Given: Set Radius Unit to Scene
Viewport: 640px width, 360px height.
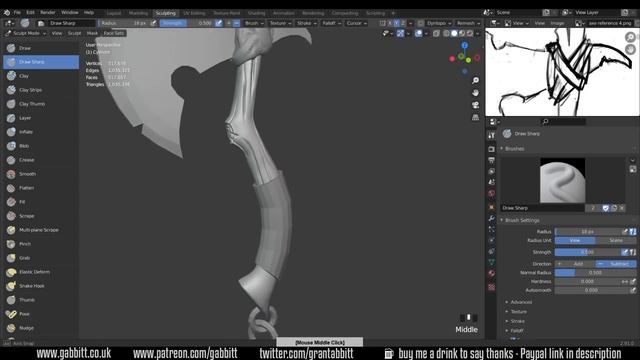Looking at the screenshot, I should pyautogui.click(x=616, y=240).
